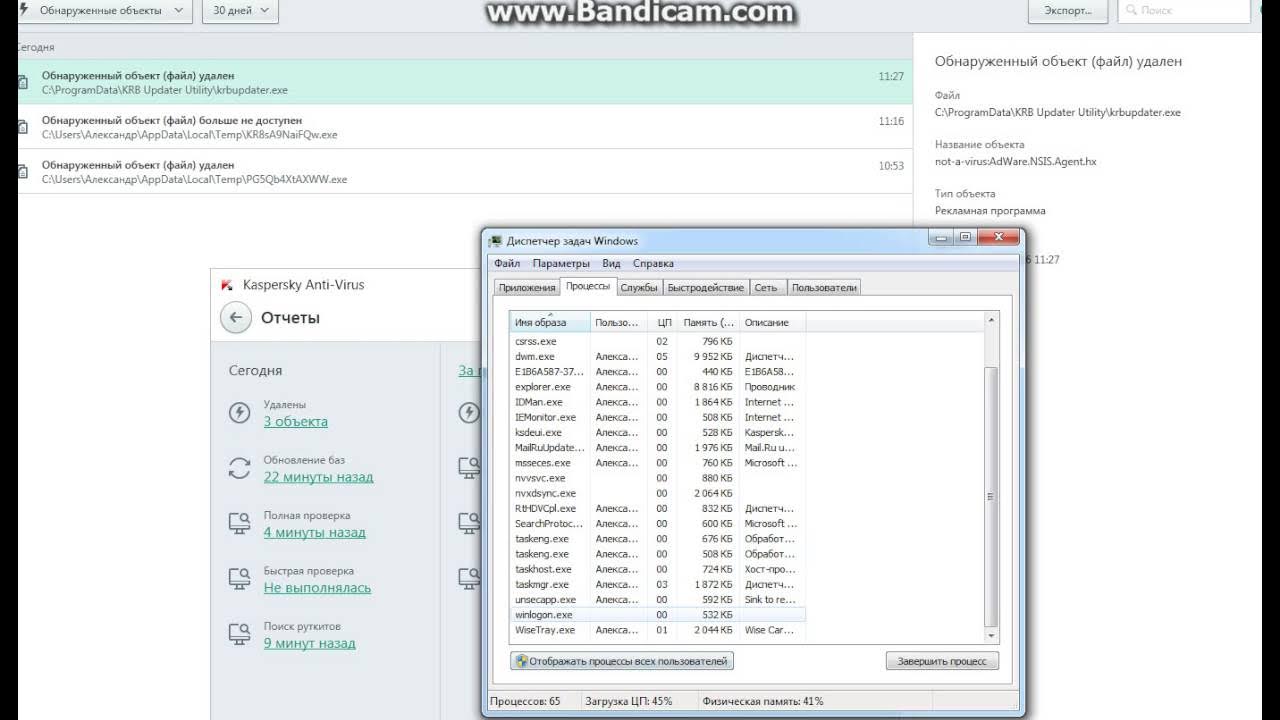
Task: Select the RtHDVCpl.exe process row
Action: coord(657,508)
